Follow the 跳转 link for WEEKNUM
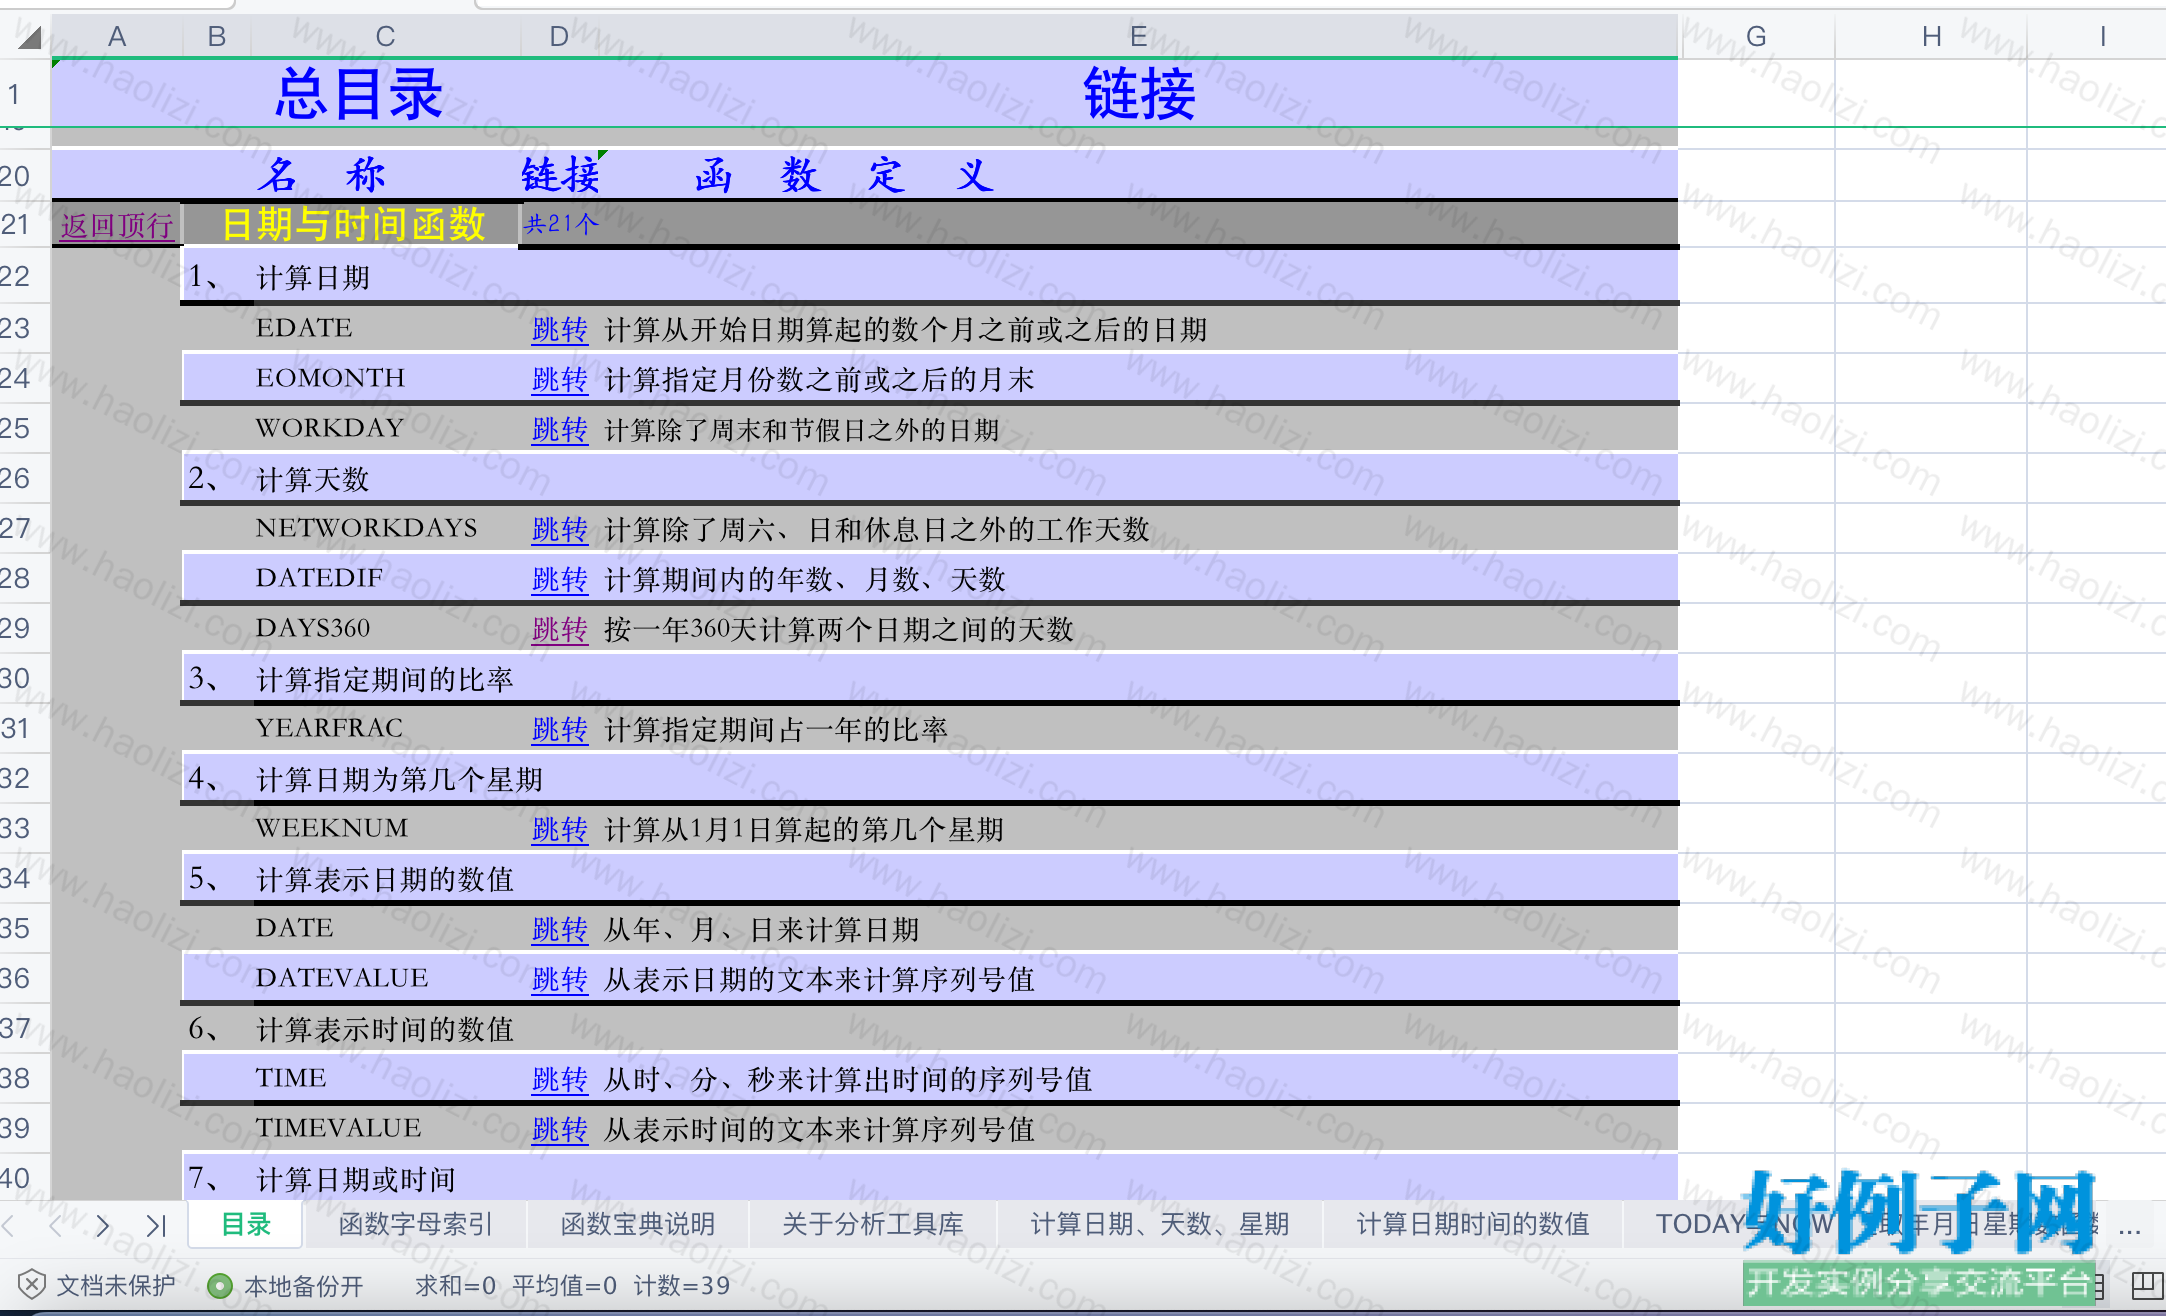 click(560, 829)
